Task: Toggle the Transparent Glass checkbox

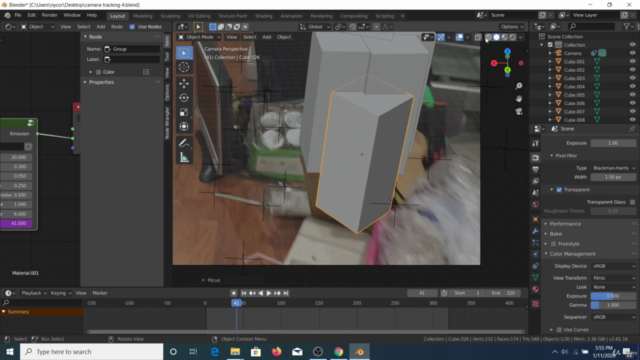Action: tap(632, 202)
